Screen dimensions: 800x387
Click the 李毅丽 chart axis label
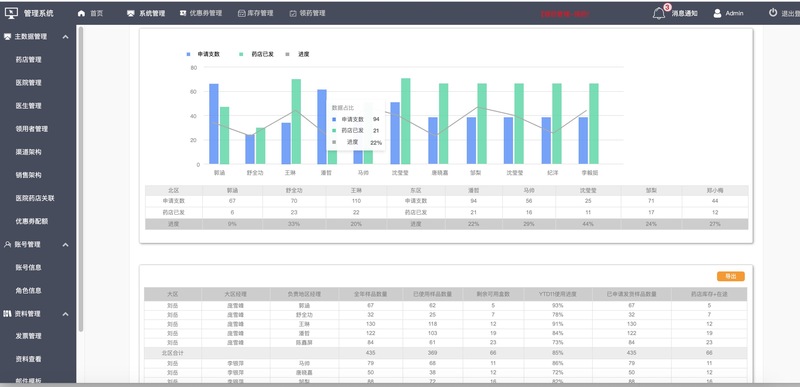[x=589, y=173]
